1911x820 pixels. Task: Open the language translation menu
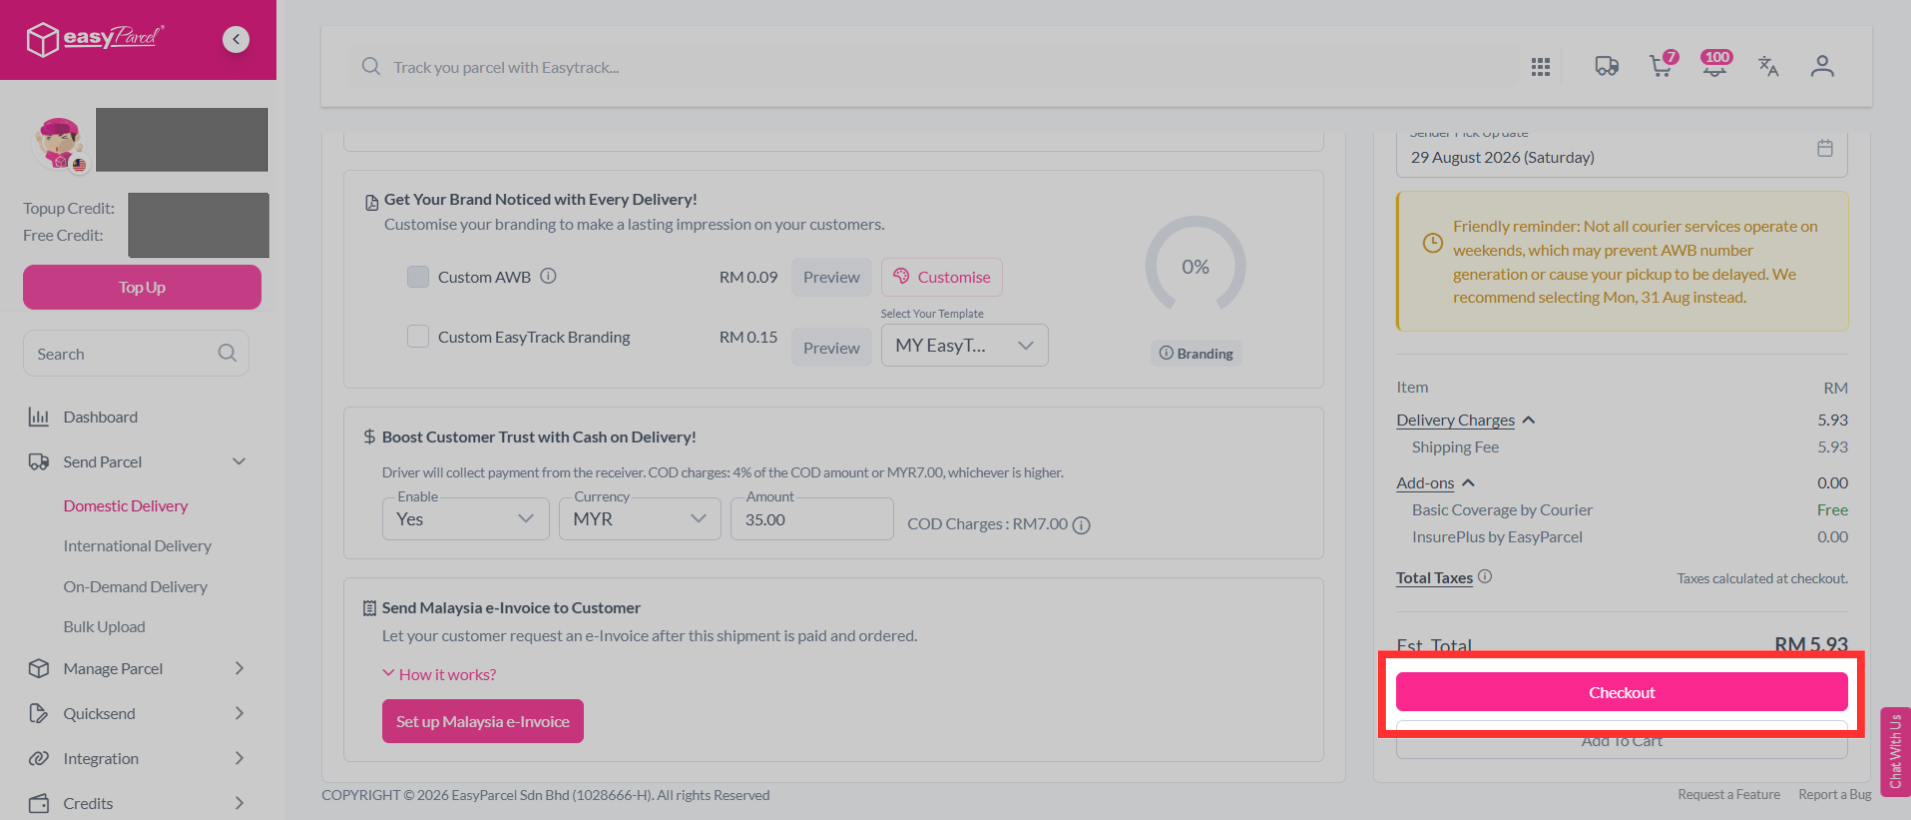tap(1768, 66)
